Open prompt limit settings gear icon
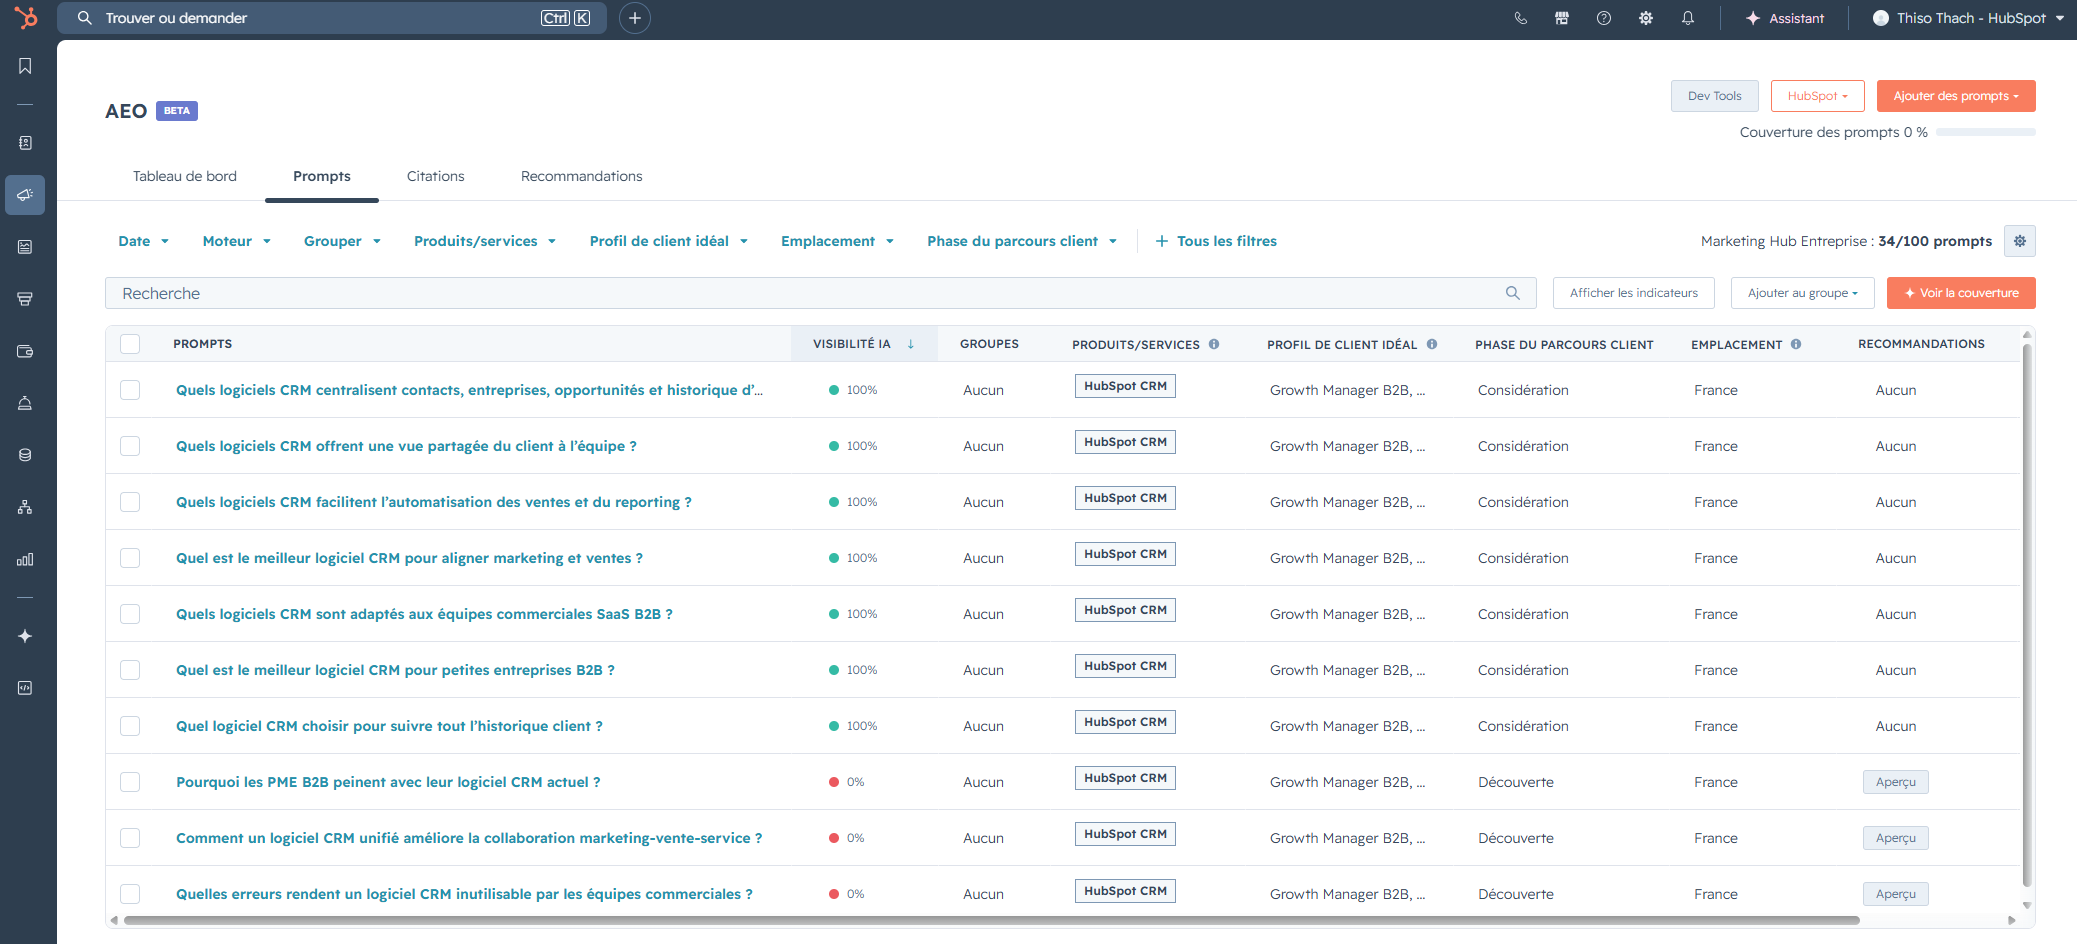The height and width of the screenshot is (944, 2077). coord(2020,241)
